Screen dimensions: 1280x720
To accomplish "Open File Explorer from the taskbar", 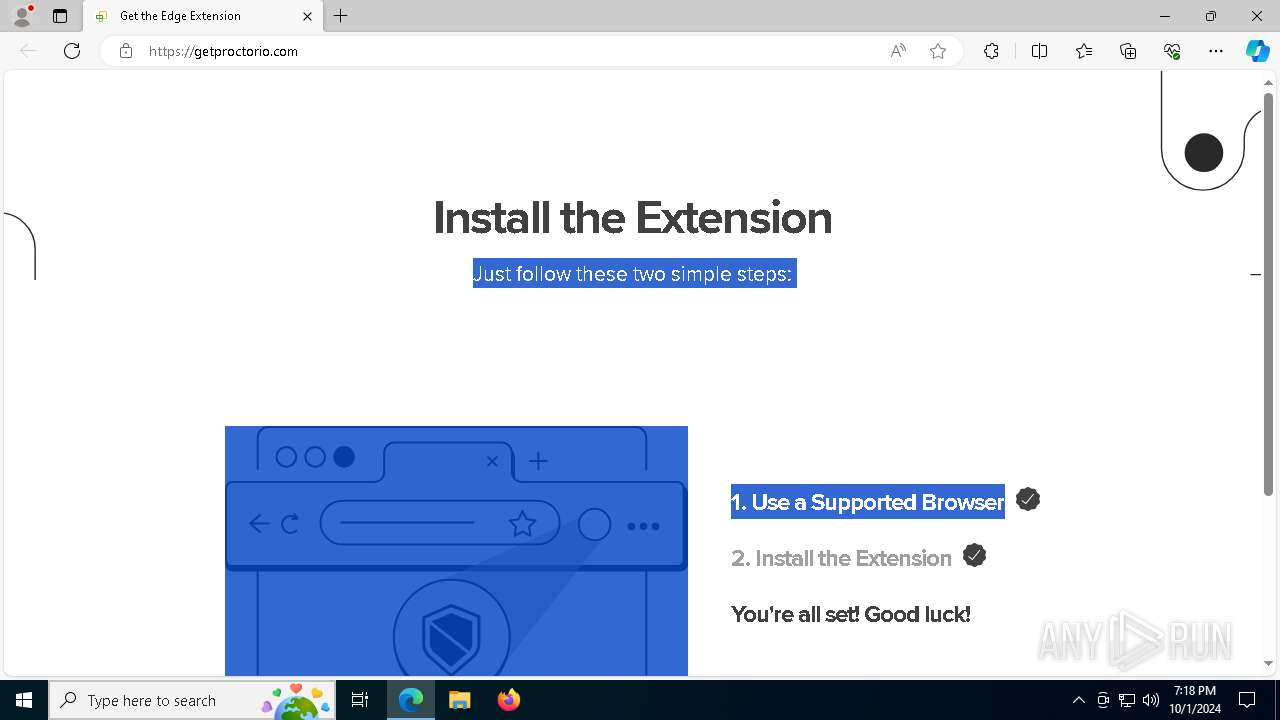I will 459,700.
